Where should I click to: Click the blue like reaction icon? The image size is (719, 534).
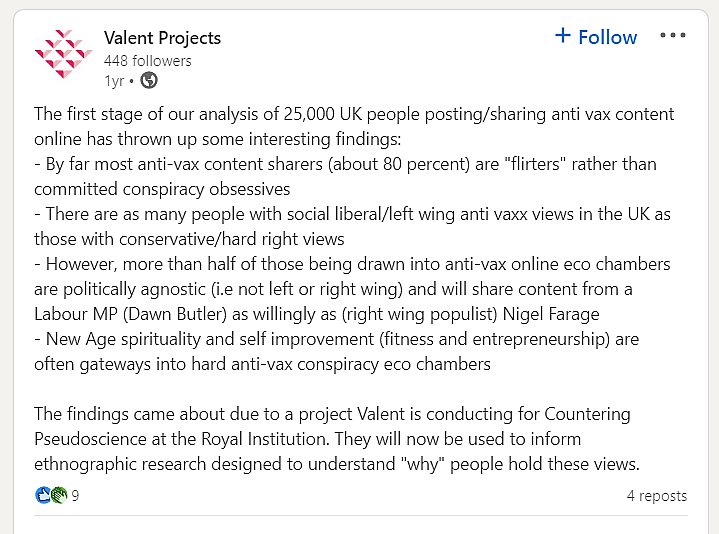43,495
